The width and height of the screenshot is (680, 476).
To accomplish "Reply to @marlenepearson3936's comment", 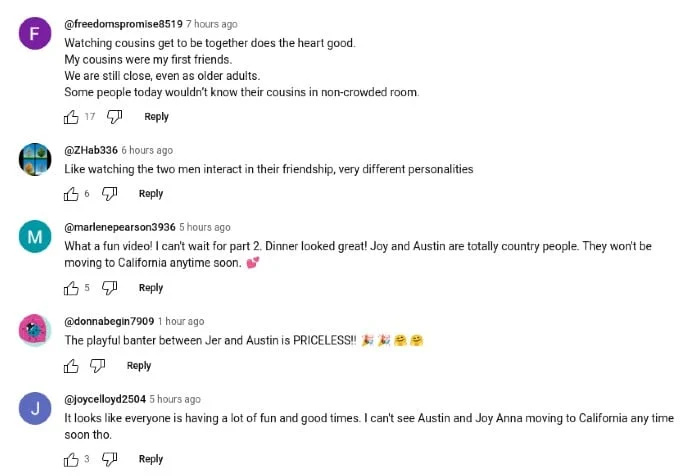I will pyautogui.click(x=150, y=288).
